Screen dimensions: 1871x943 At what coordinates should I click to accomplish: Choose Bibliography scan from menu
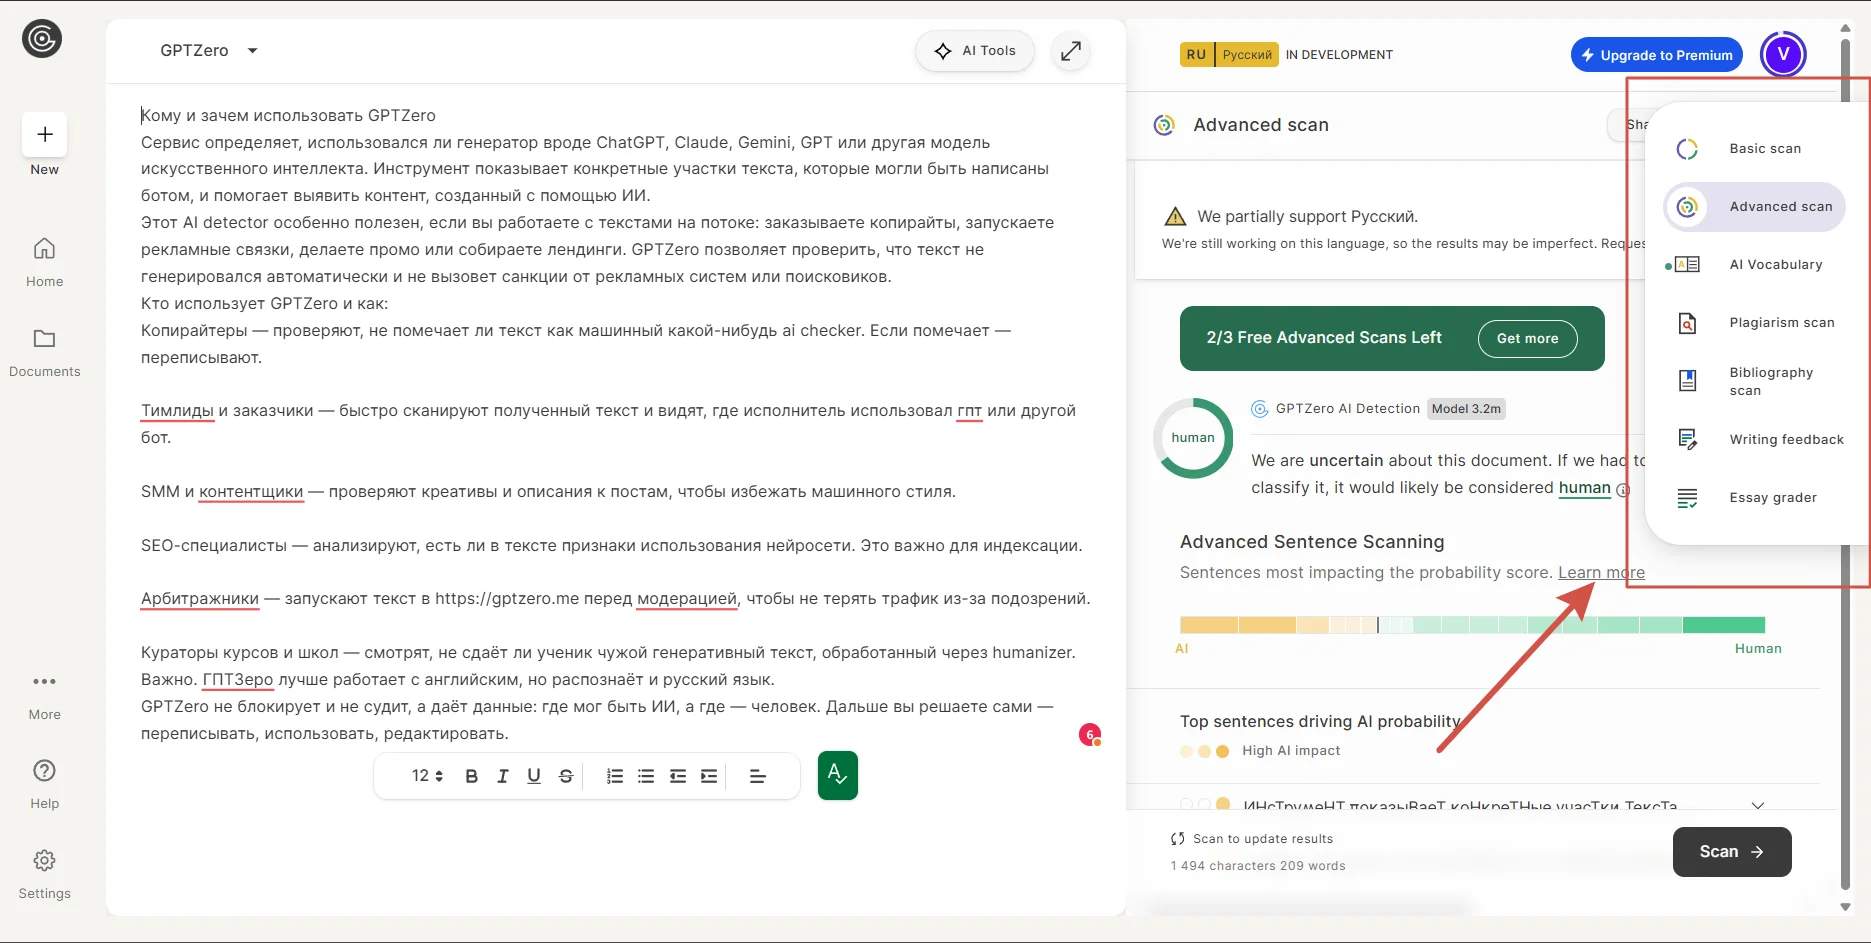point(1755,381)
